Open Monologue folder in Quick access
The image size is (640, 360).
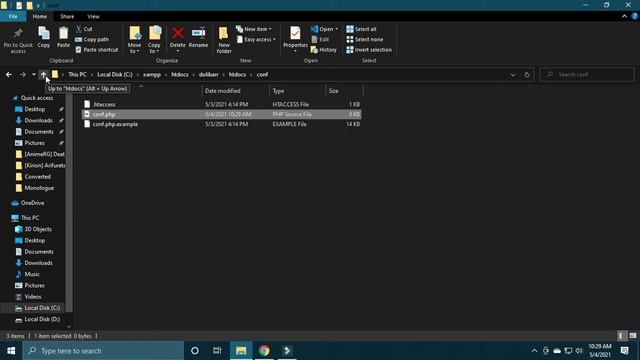39,188
